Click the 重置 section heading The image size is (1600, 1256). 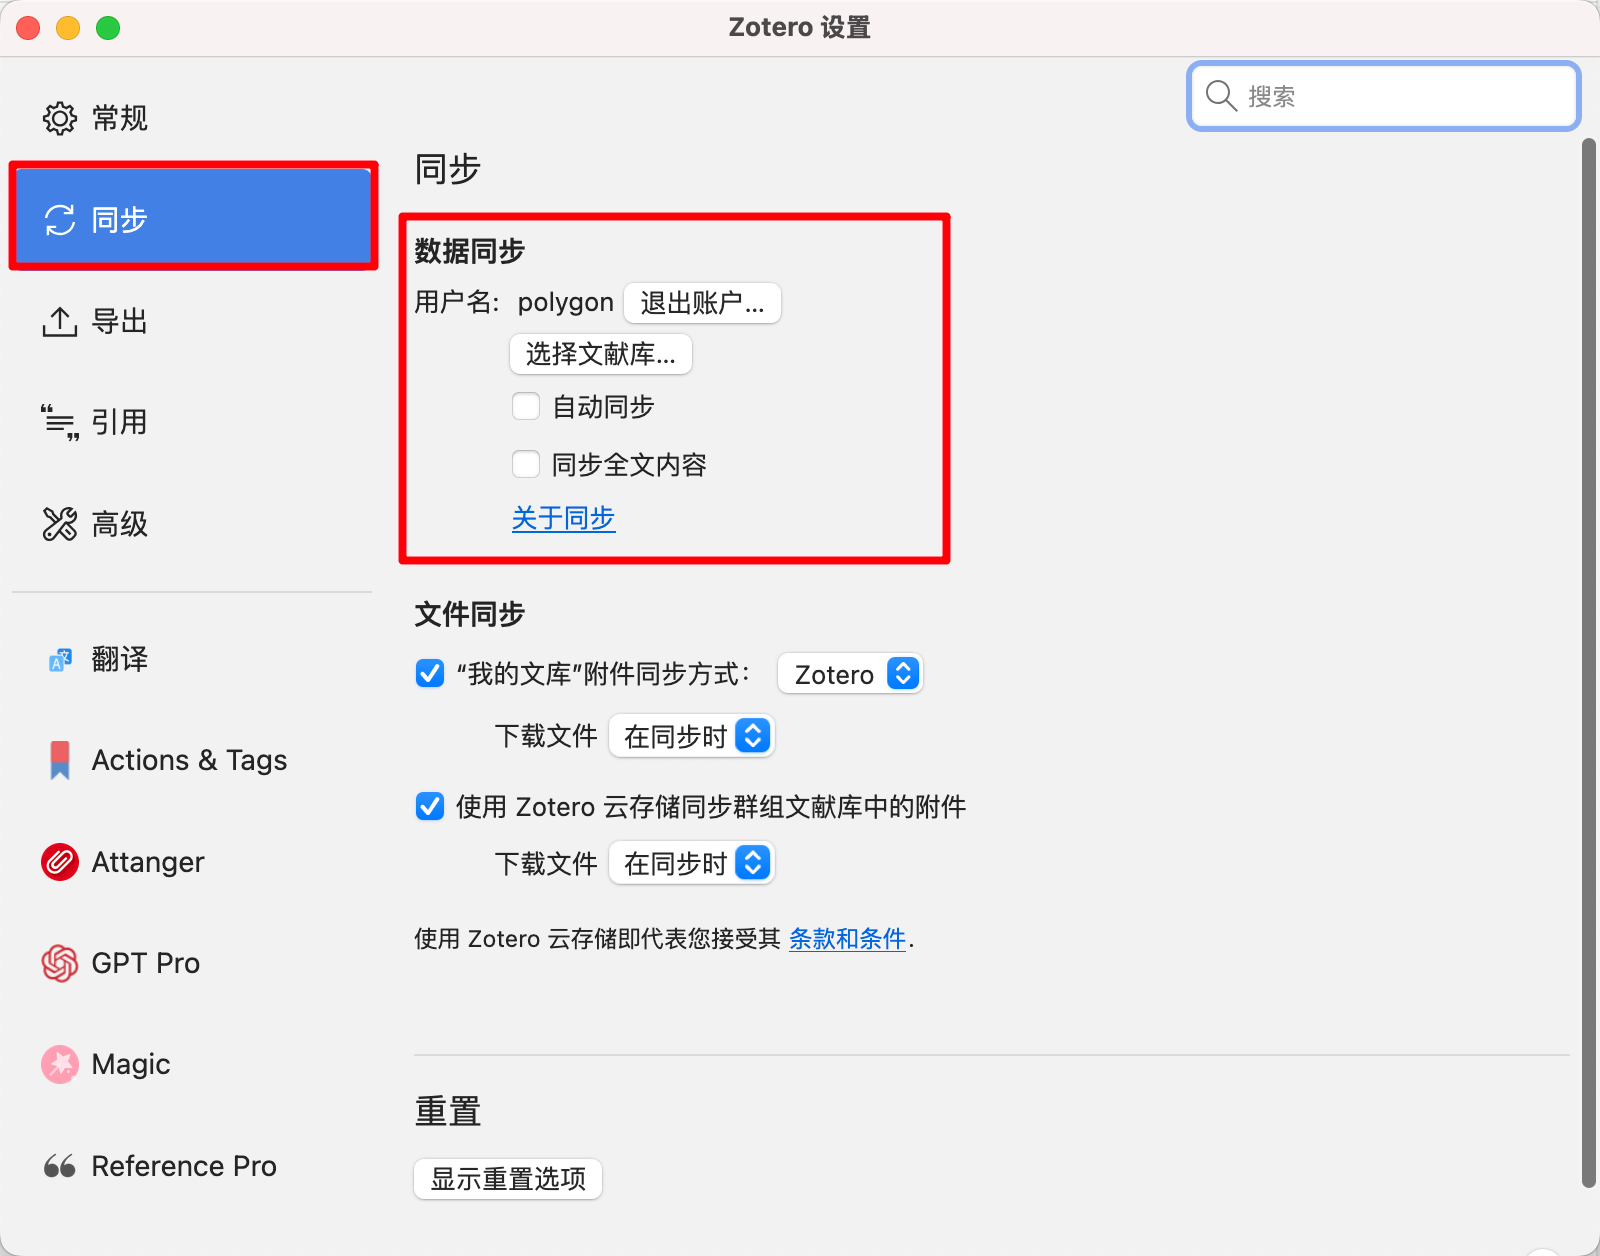(448, 1111)
